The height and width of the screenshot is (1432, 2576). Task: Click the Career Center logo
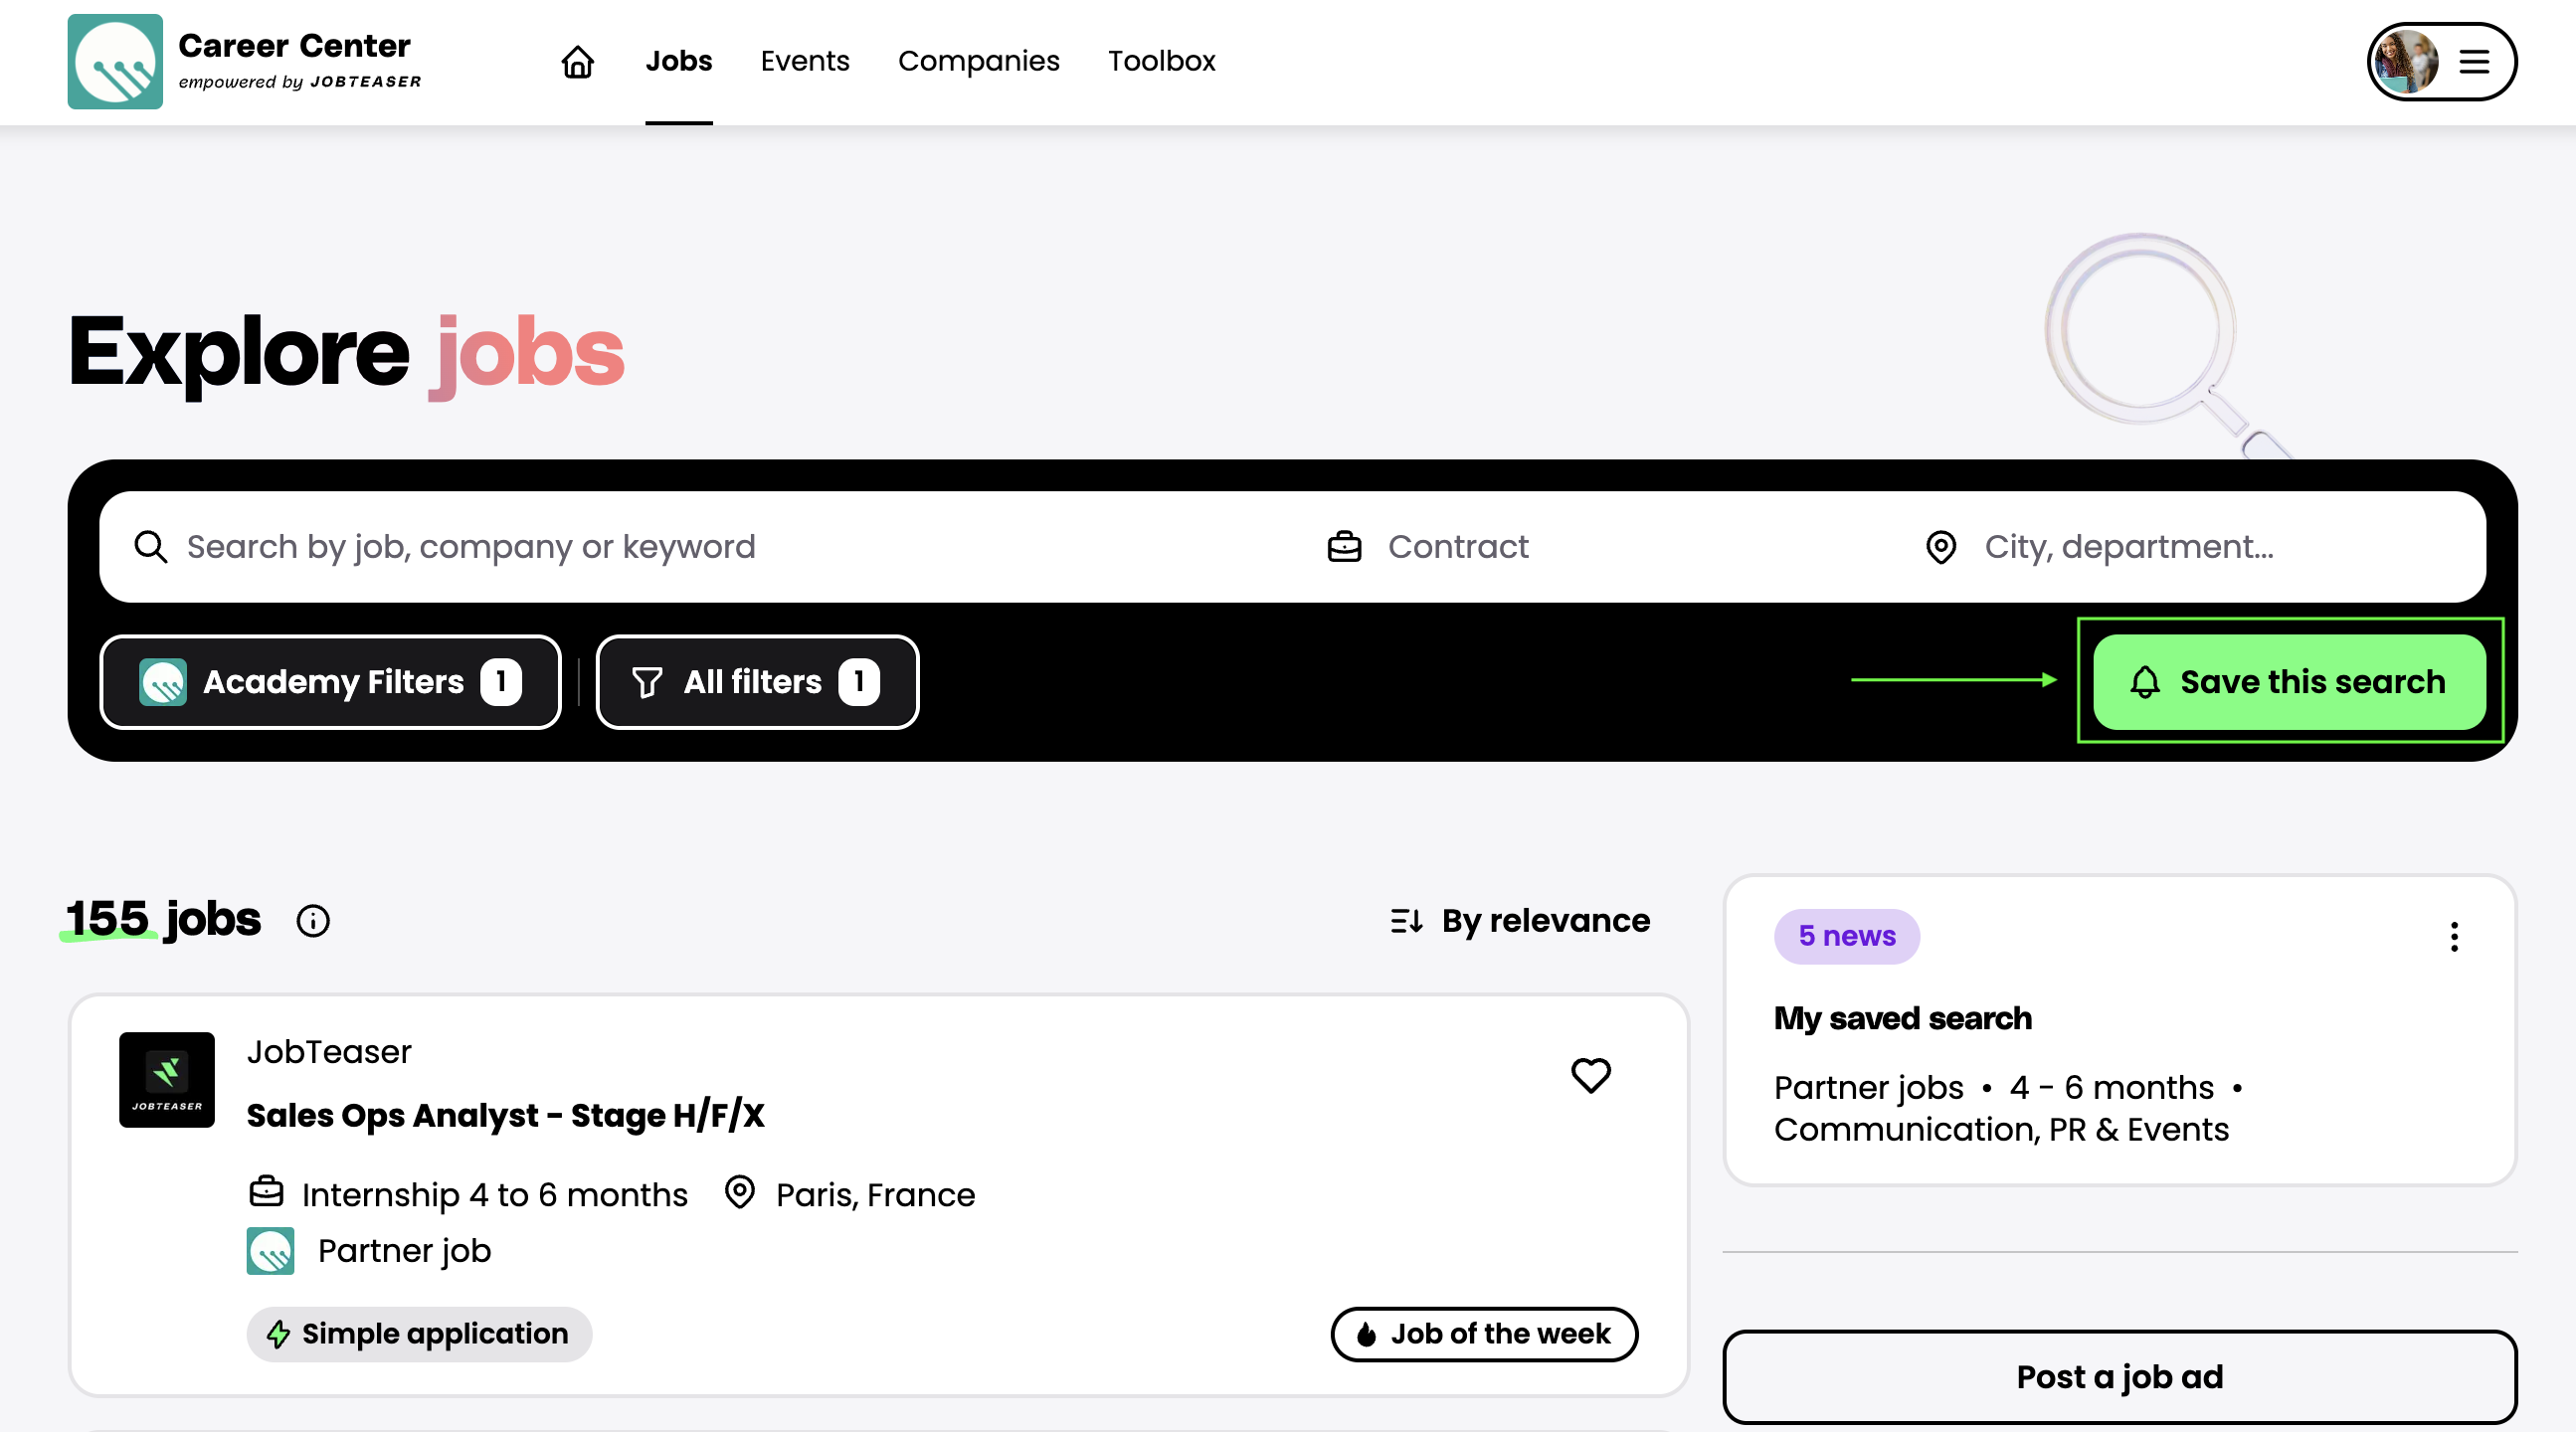click(x=115, y=62)
